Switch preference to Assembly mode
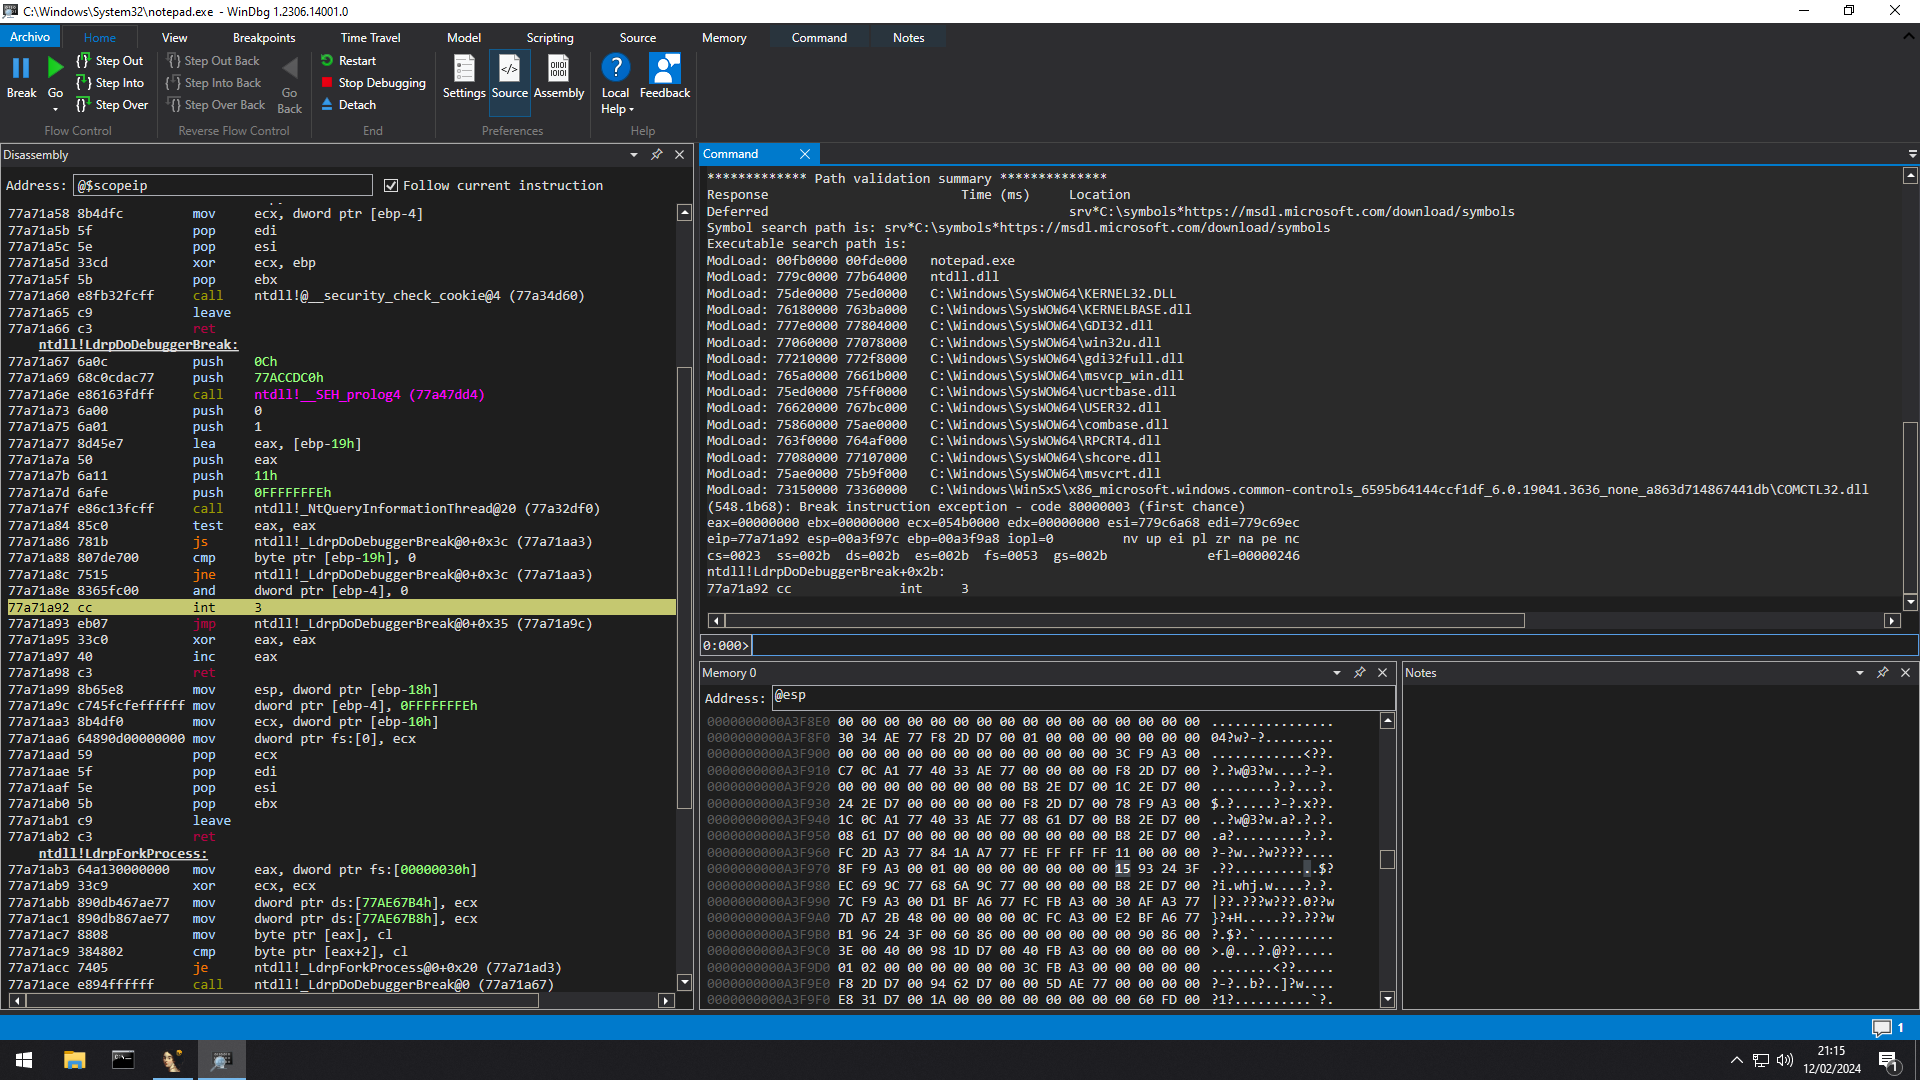This screenshot has height=1080, width=1920. click(559, 77)
